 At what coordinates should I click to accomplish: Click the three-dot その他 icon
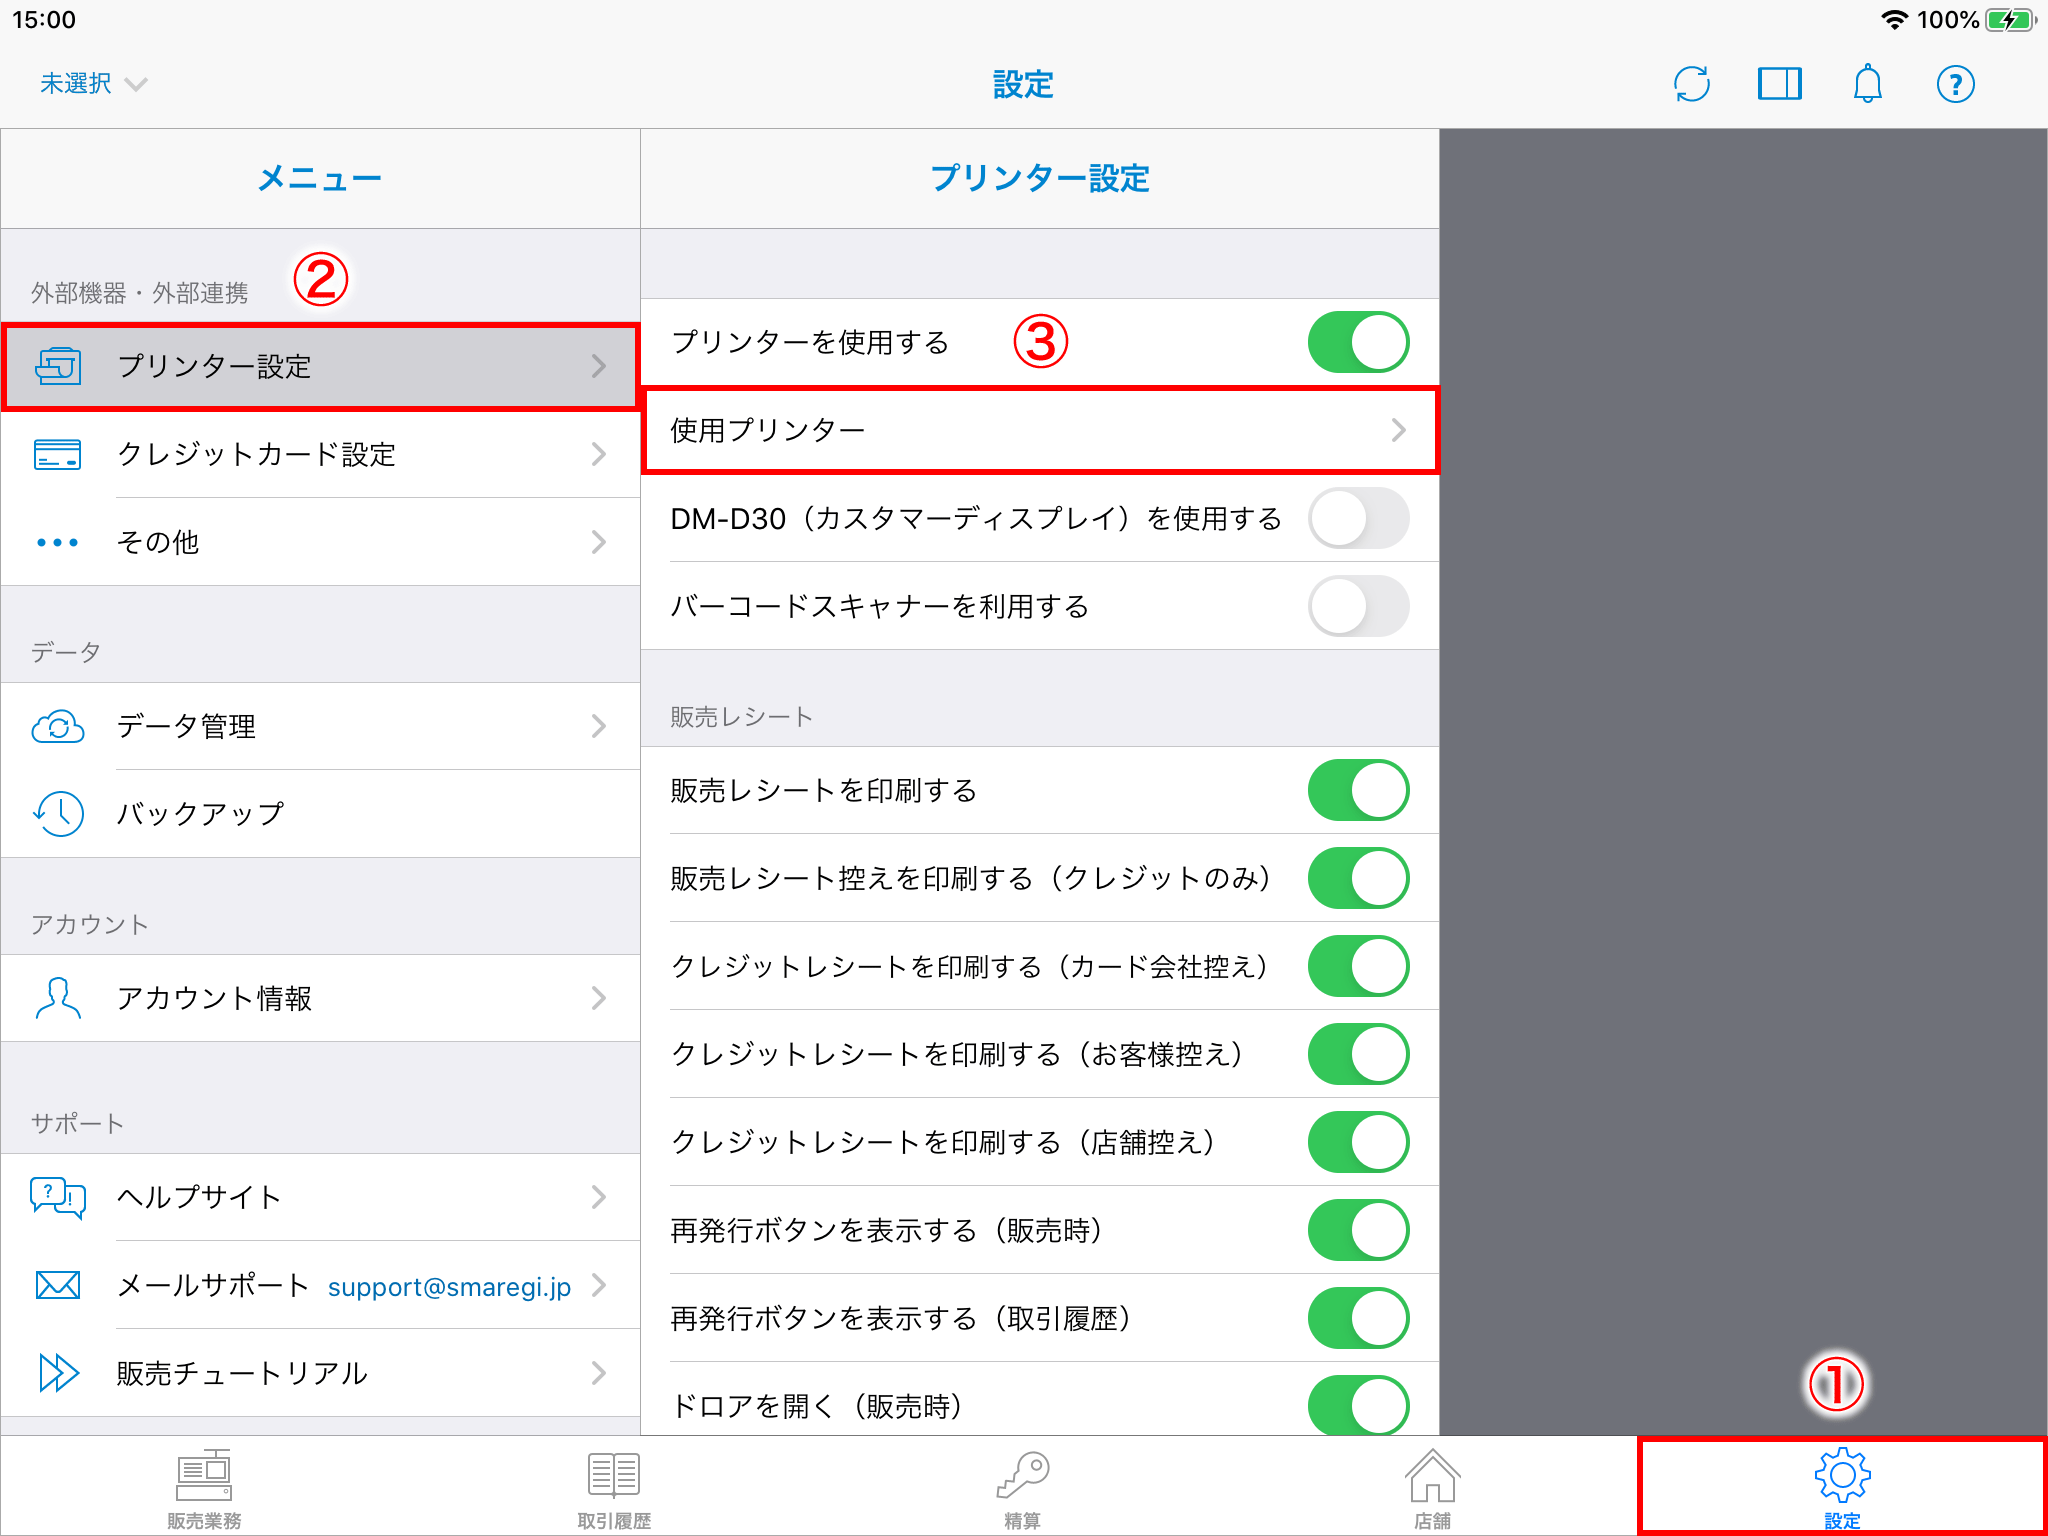pyautogui.click(x=58, y=542)
